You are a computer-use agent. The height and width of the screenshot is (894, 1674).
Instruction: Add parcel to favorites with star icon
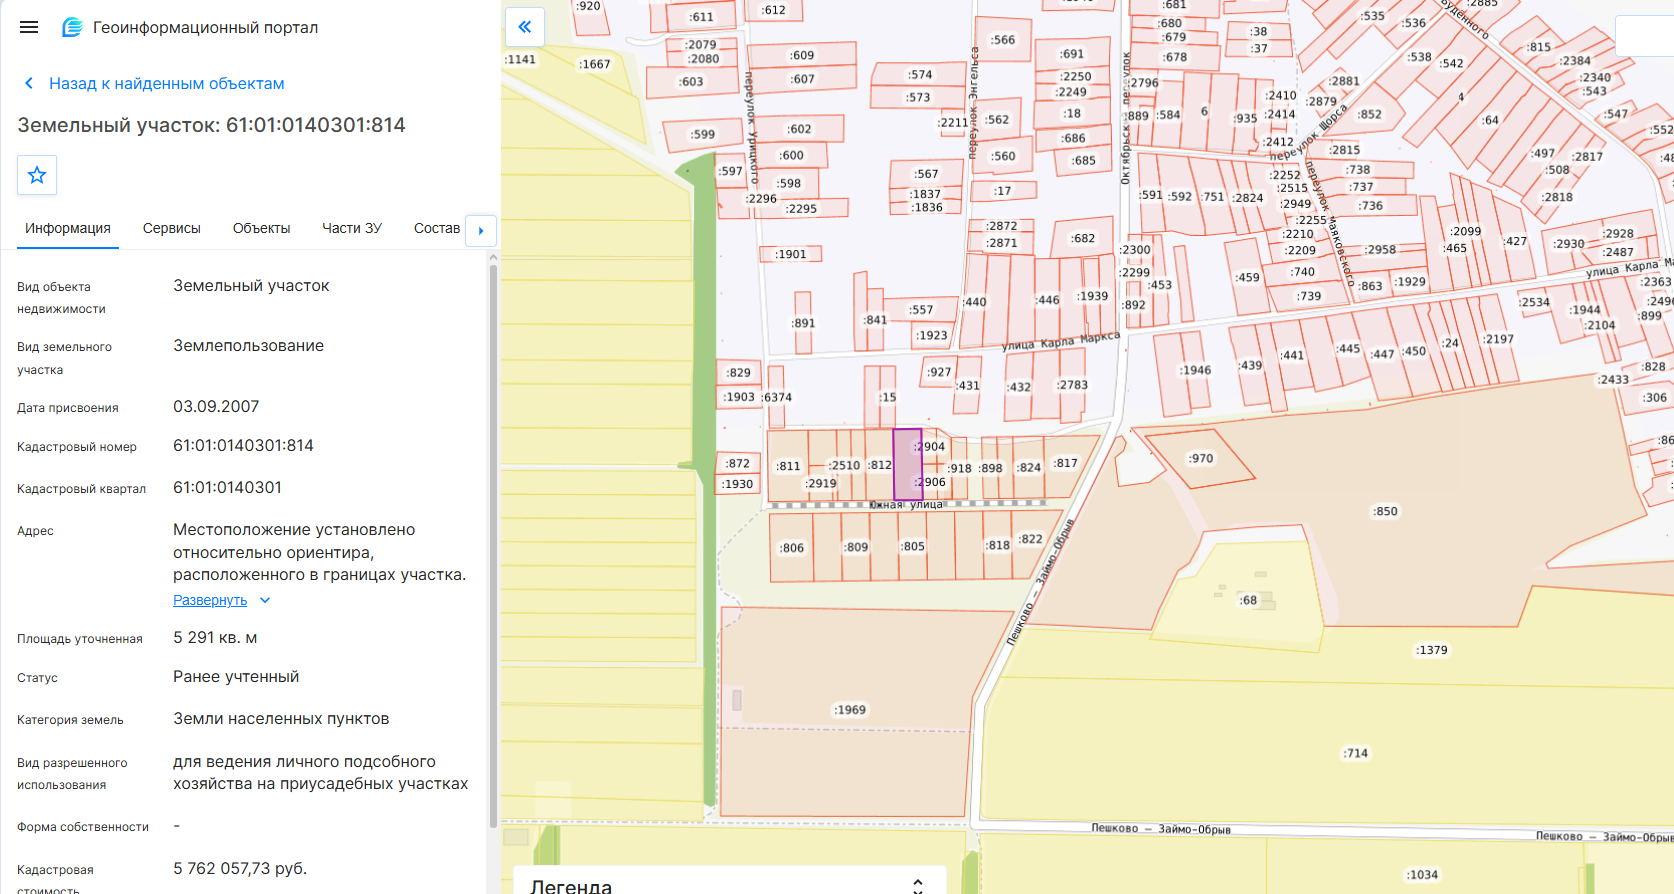(37, 175)
